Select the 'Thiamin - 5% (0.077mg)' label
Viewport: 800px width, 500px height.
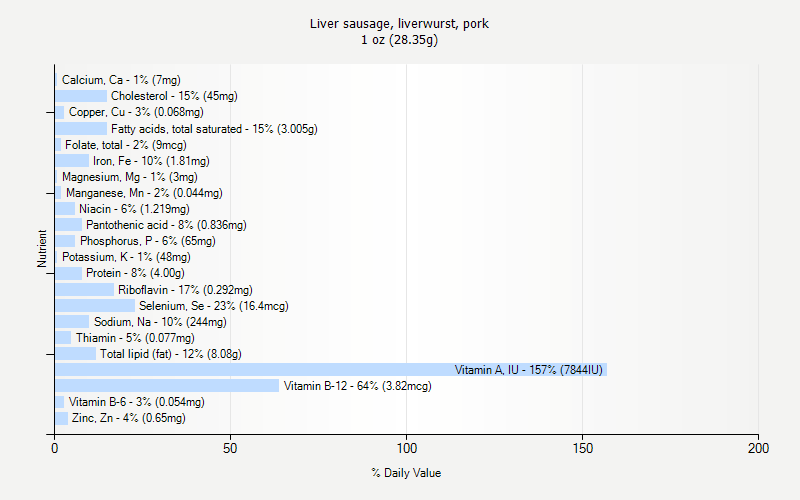[135, 338]
